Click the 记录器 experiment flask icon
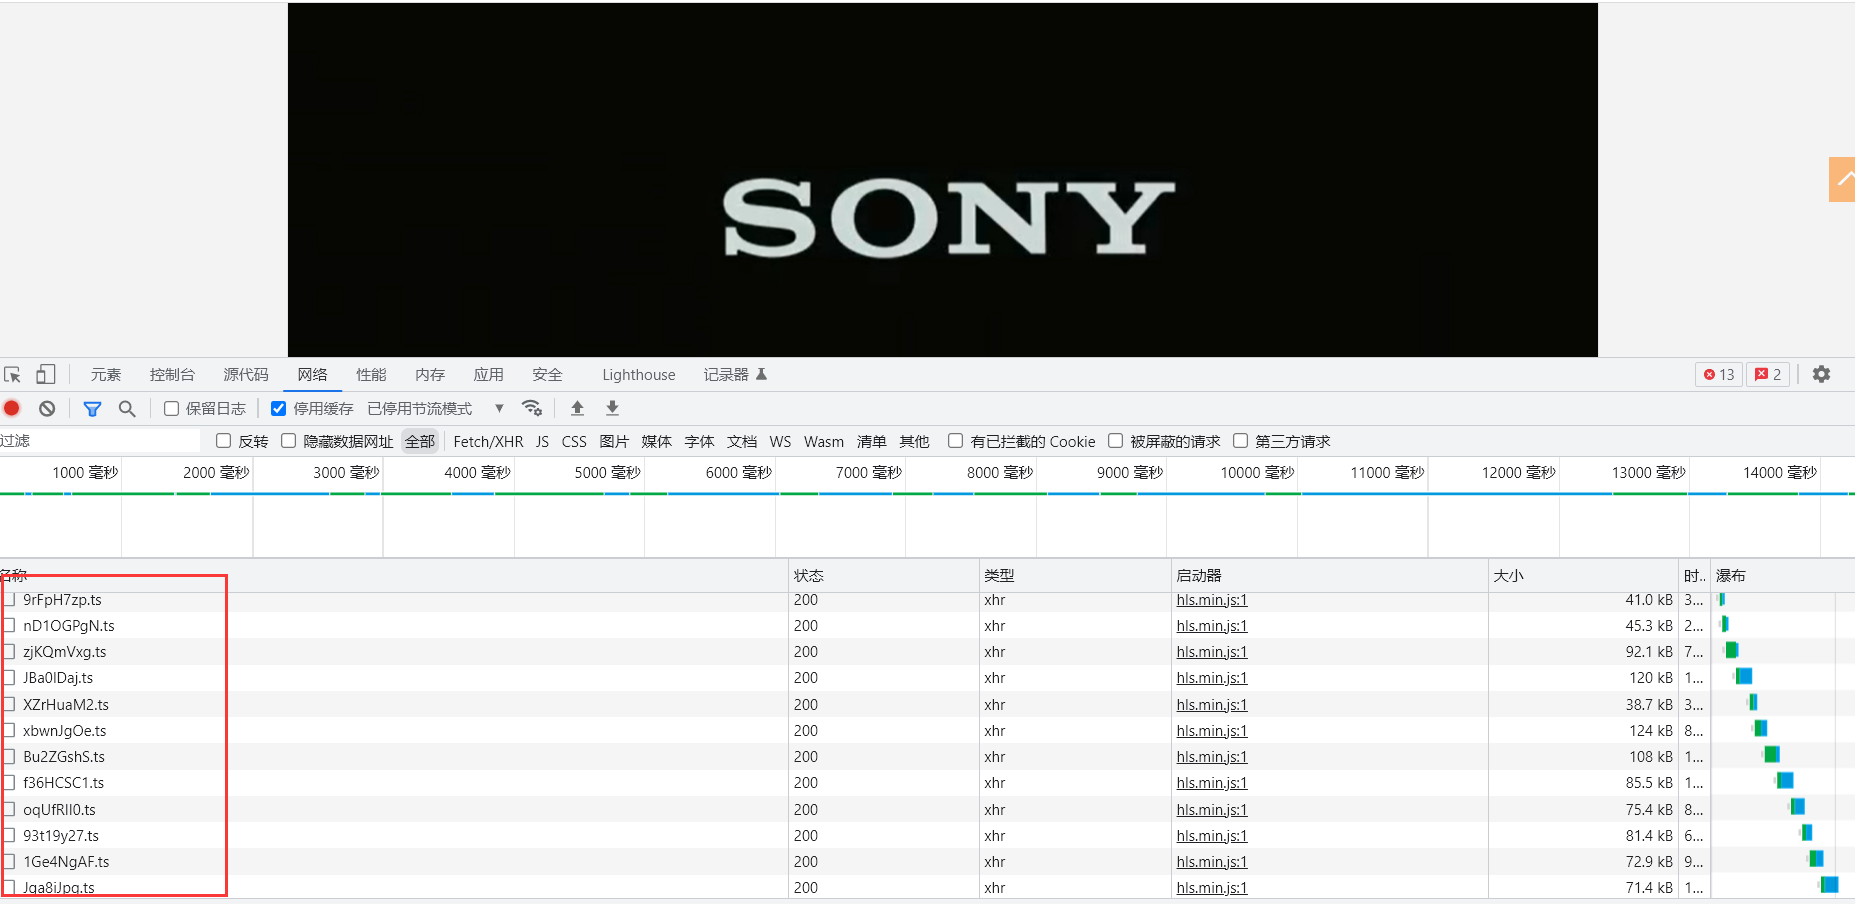1855x904 pixels. tap(761, 374)
